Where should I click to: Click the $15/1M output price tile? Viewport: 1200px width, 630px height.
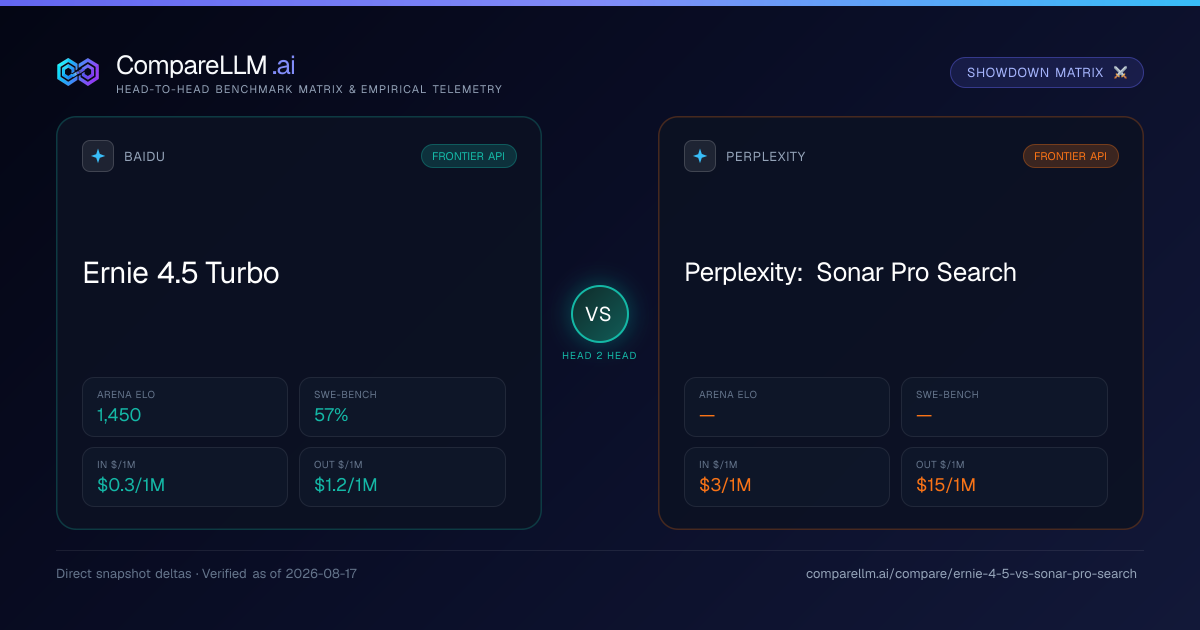tap(1004, 477)
